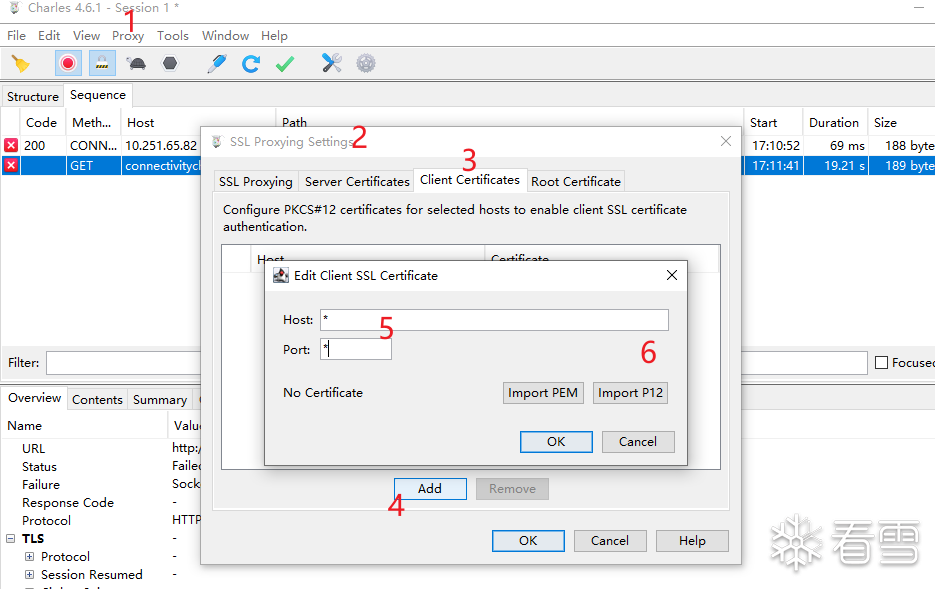935x589 pixels.
Task: Open the Window menu
Action: pos(225,36)
